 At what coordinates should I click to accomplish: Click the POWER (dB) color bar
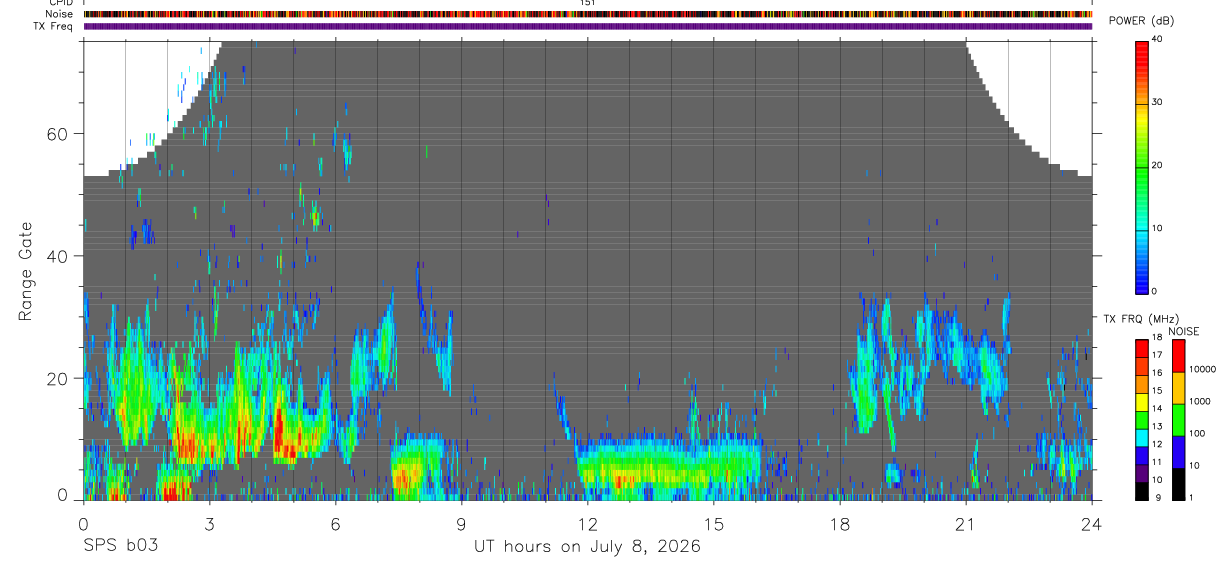(1142, 166)
